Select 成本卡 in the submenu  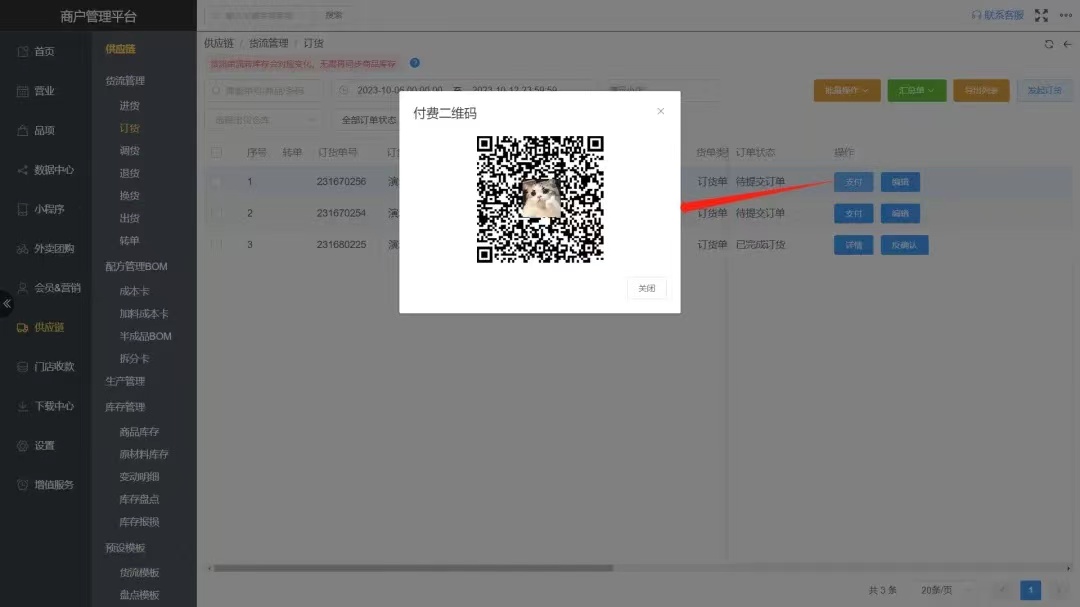[134, 291]
